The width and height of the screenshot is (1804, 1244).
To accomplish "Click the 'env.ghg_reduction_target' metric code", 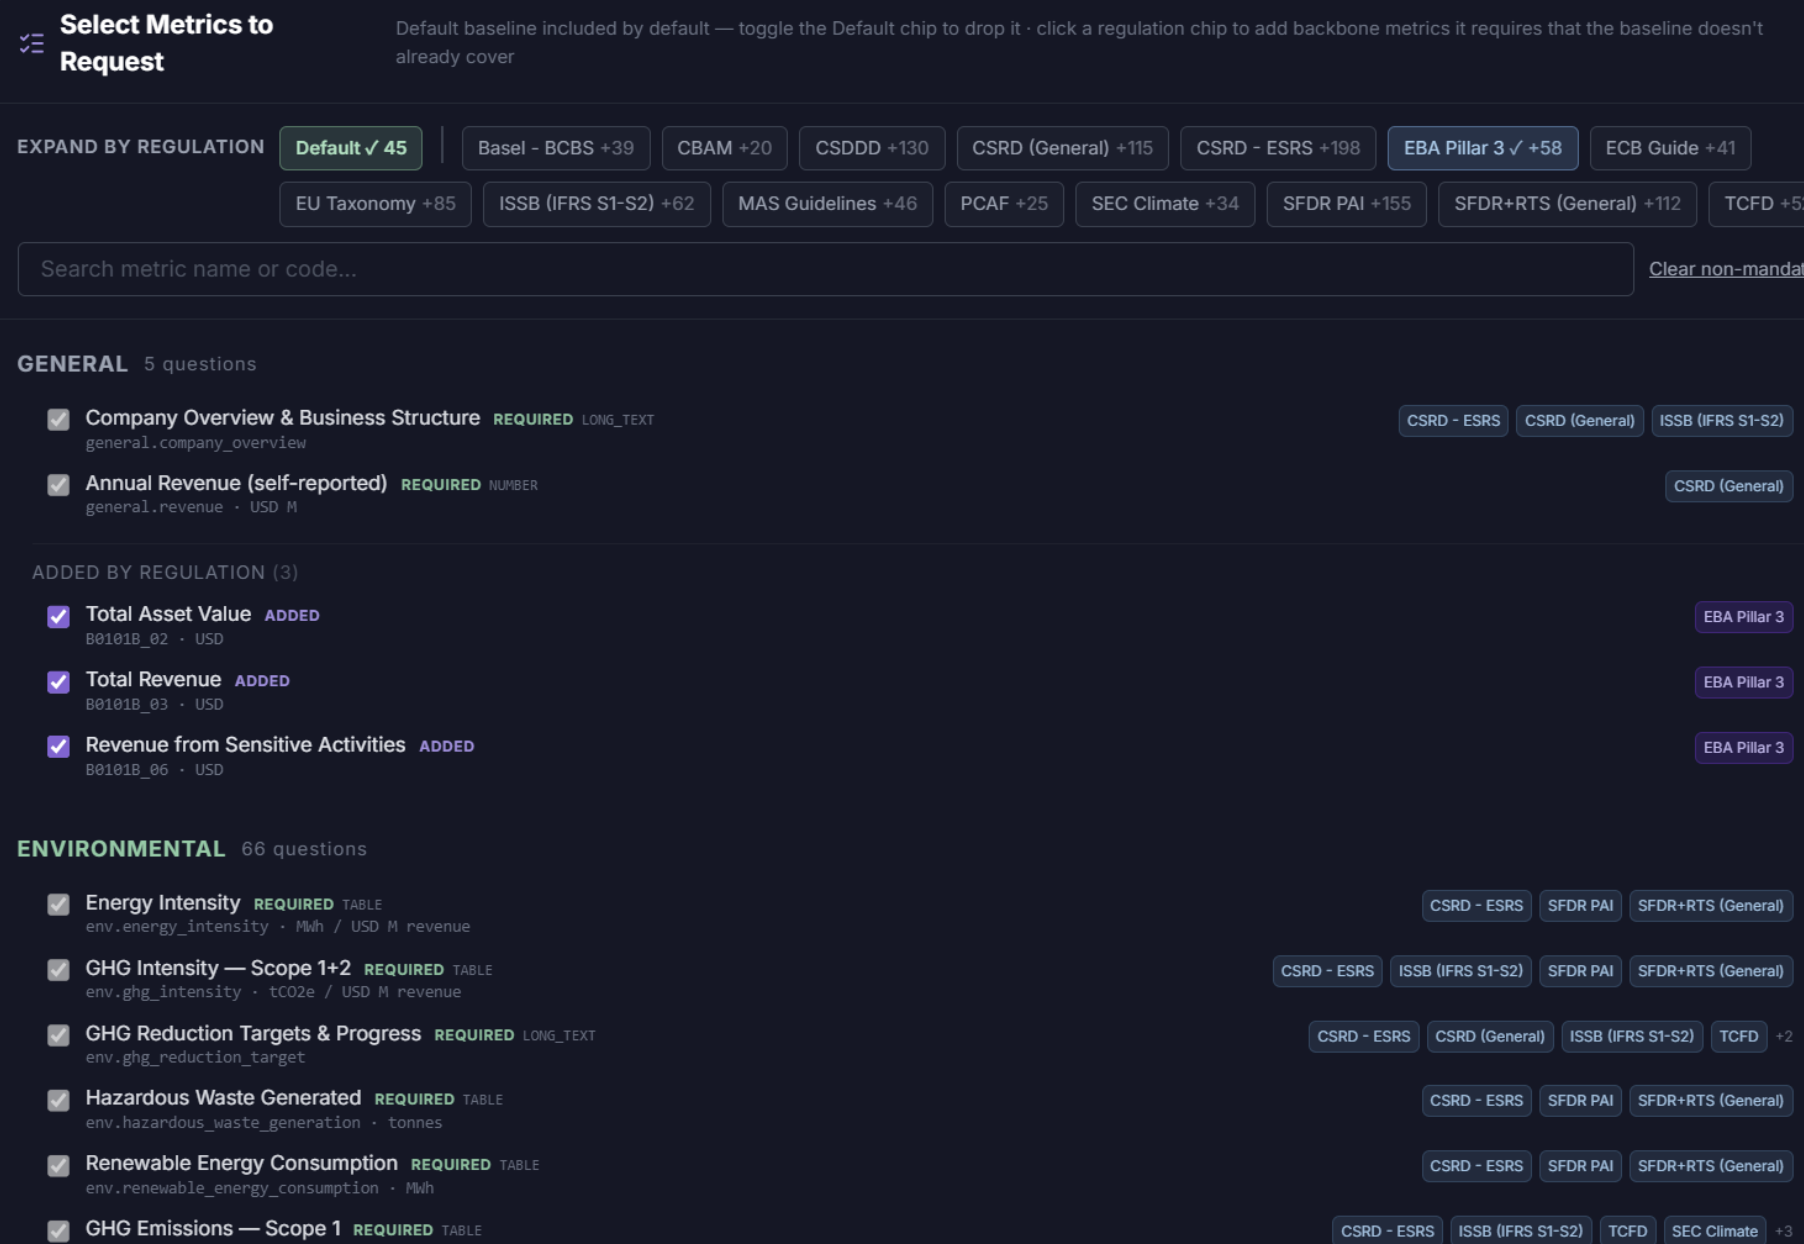I will (195, 1058).
